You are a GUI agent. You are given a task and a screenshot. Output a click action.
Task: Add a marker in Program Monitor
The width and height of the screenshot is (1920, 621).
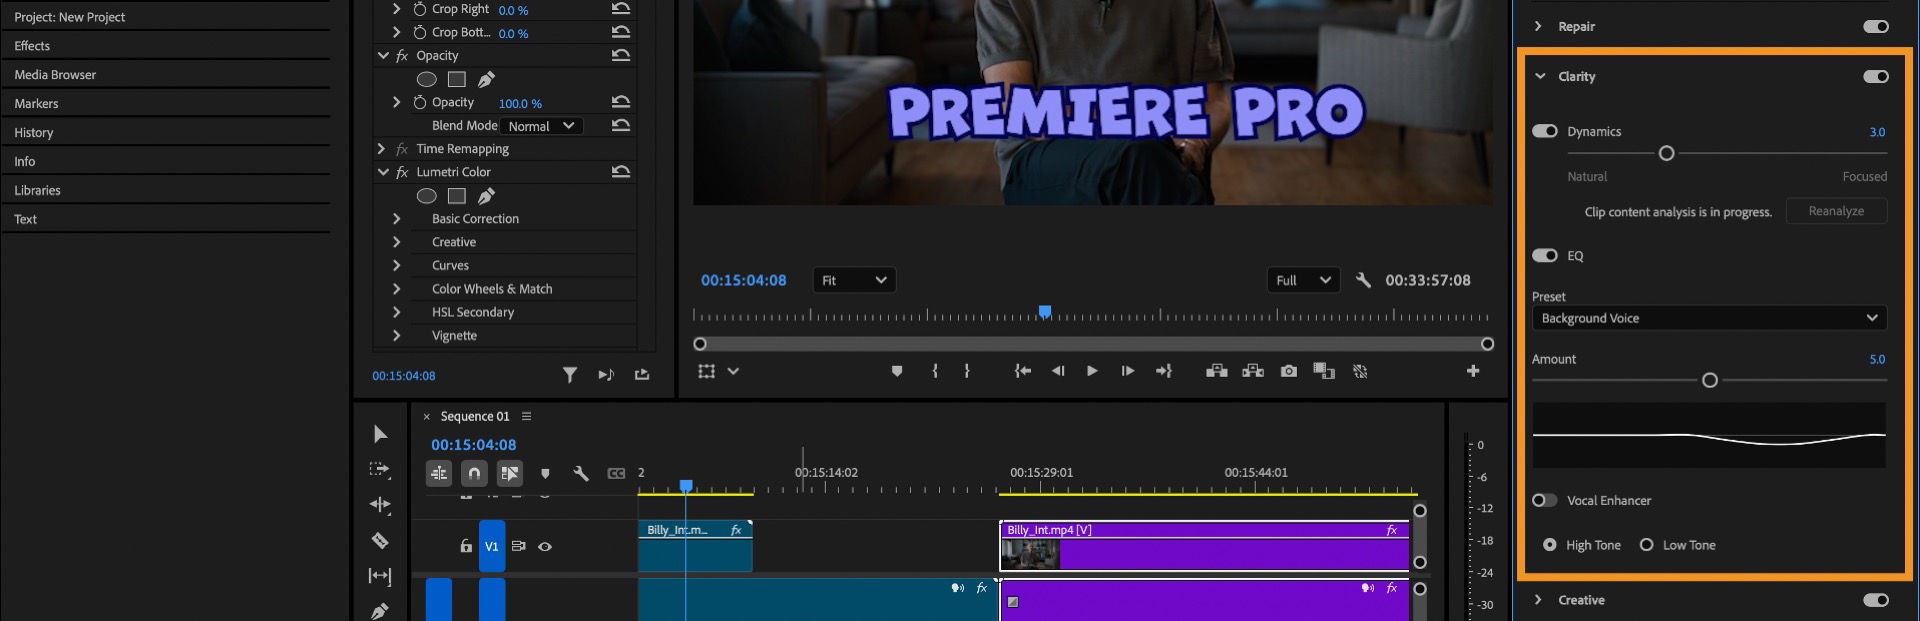click(x=897, y=371)
